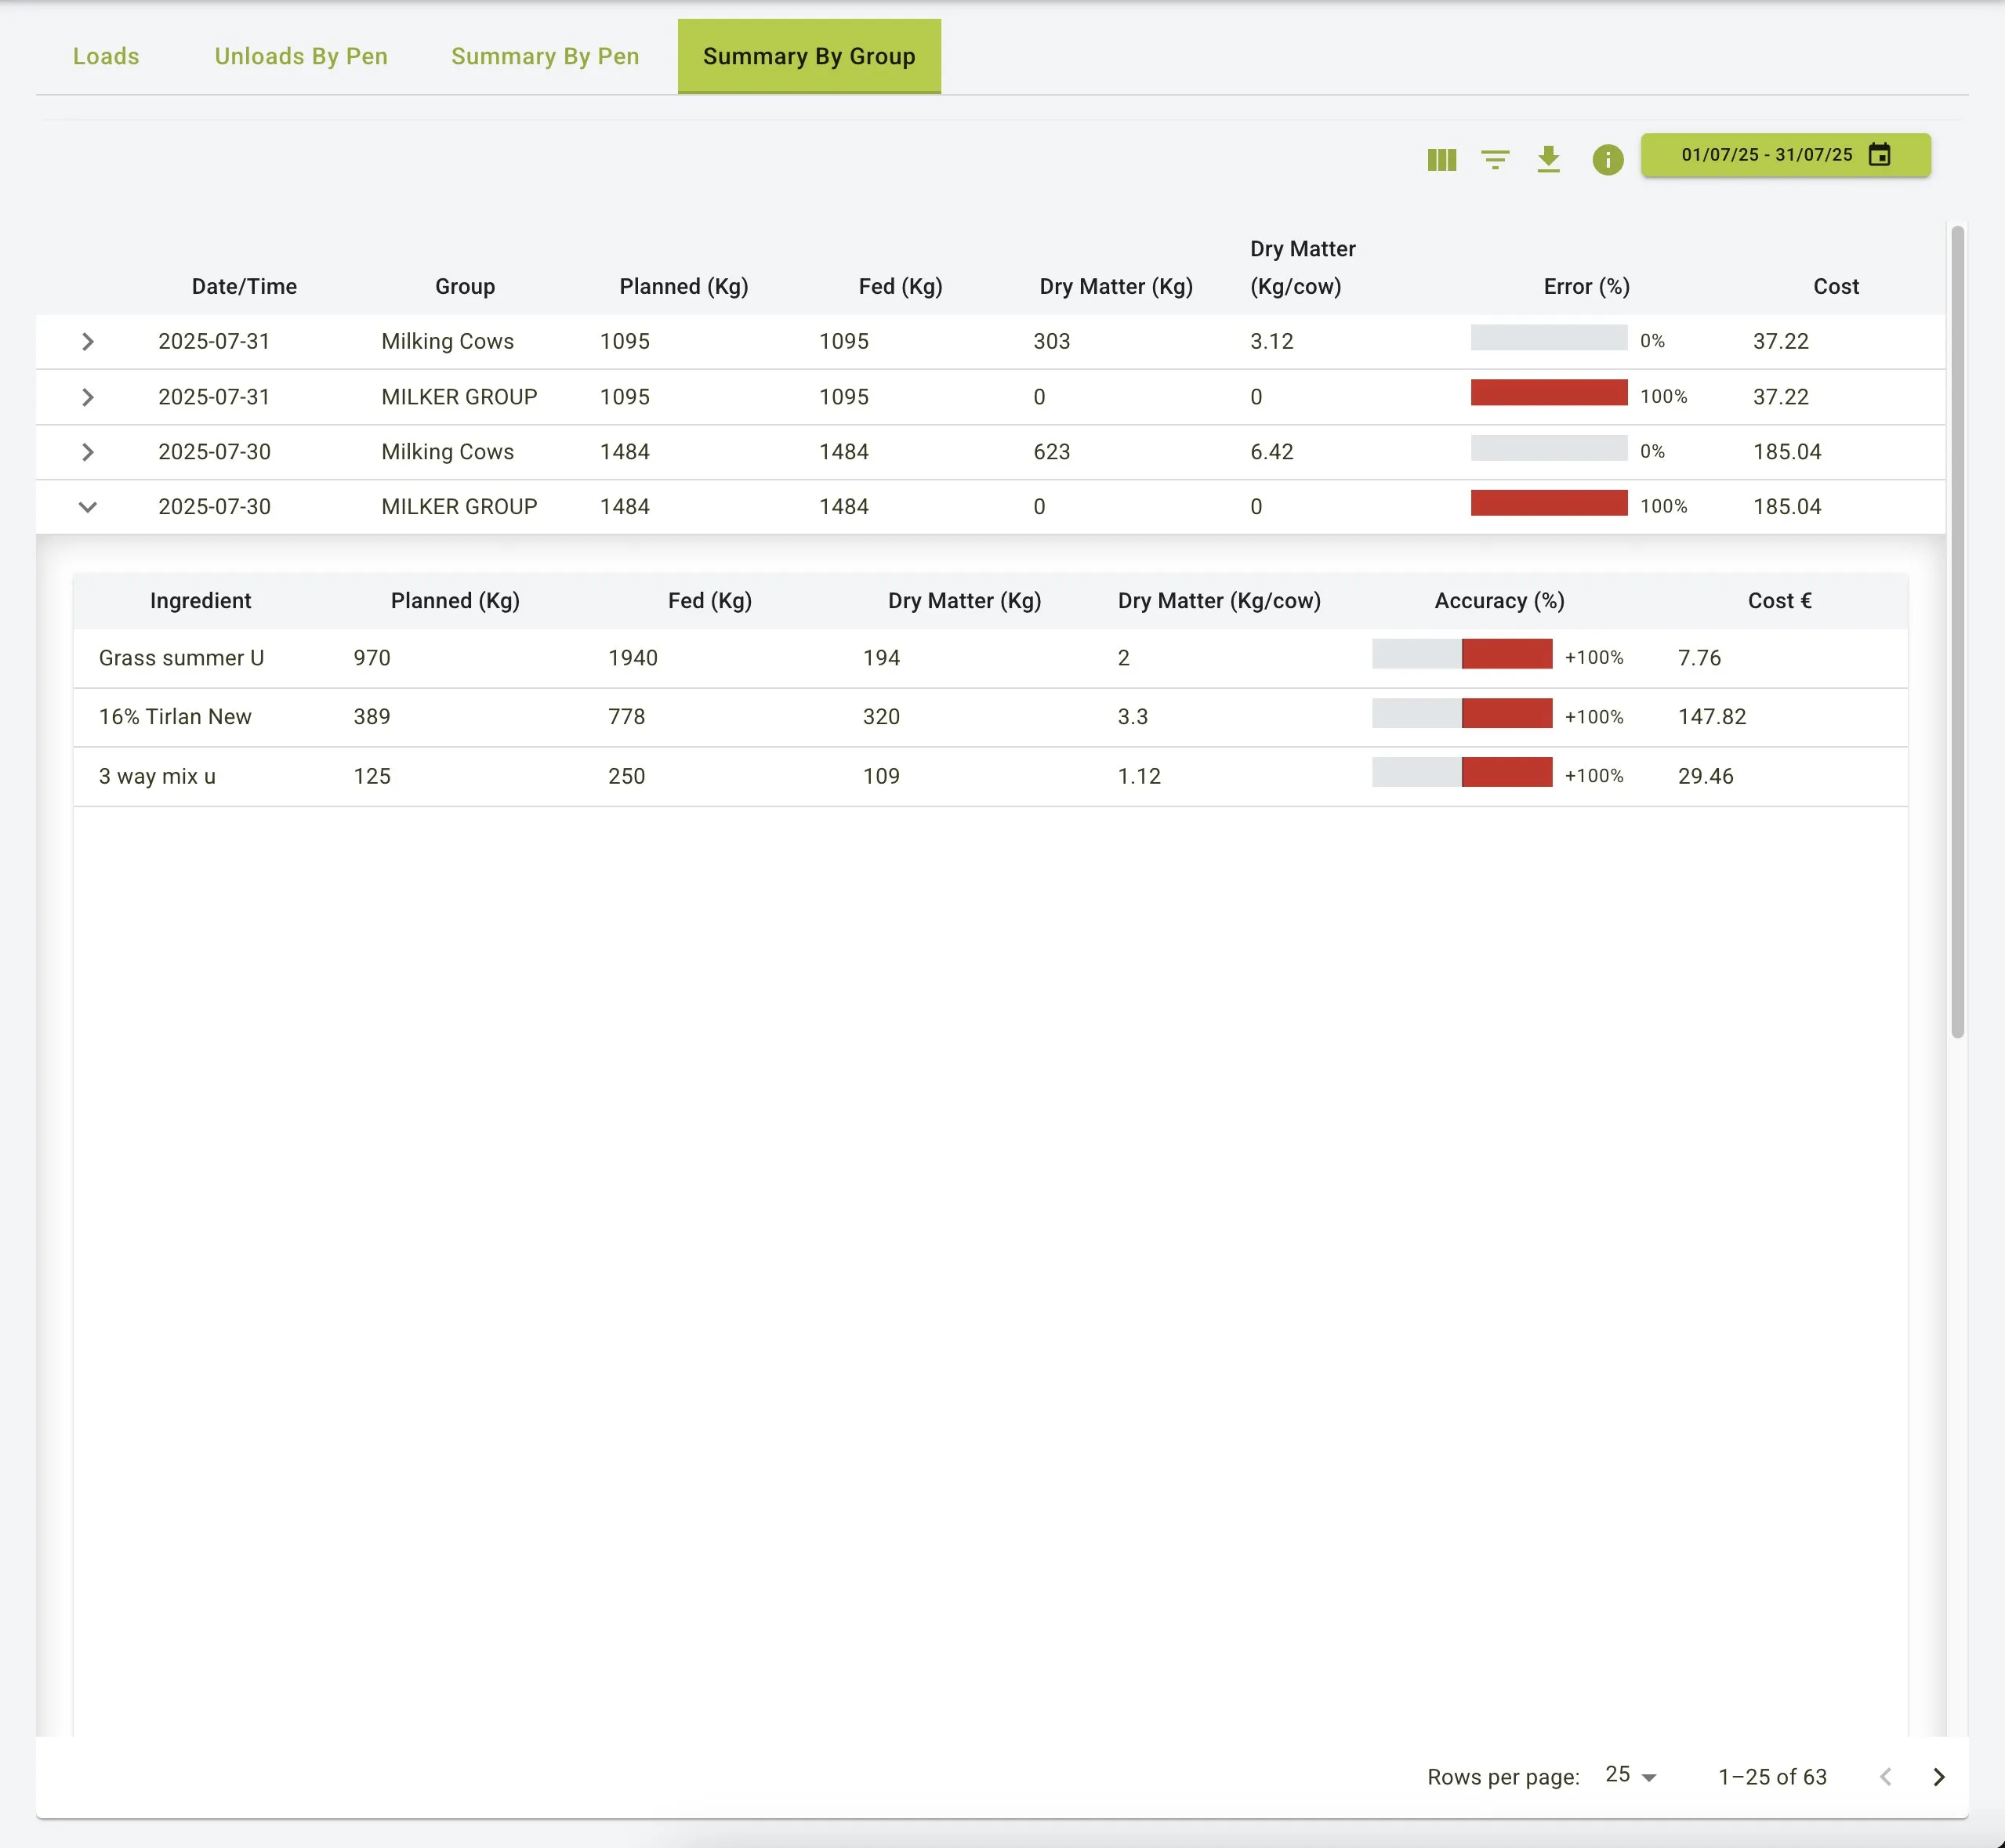Screen dimensions: 2005x1848
Task: Click Ingredient sub-table header
Action: (200, 601)
